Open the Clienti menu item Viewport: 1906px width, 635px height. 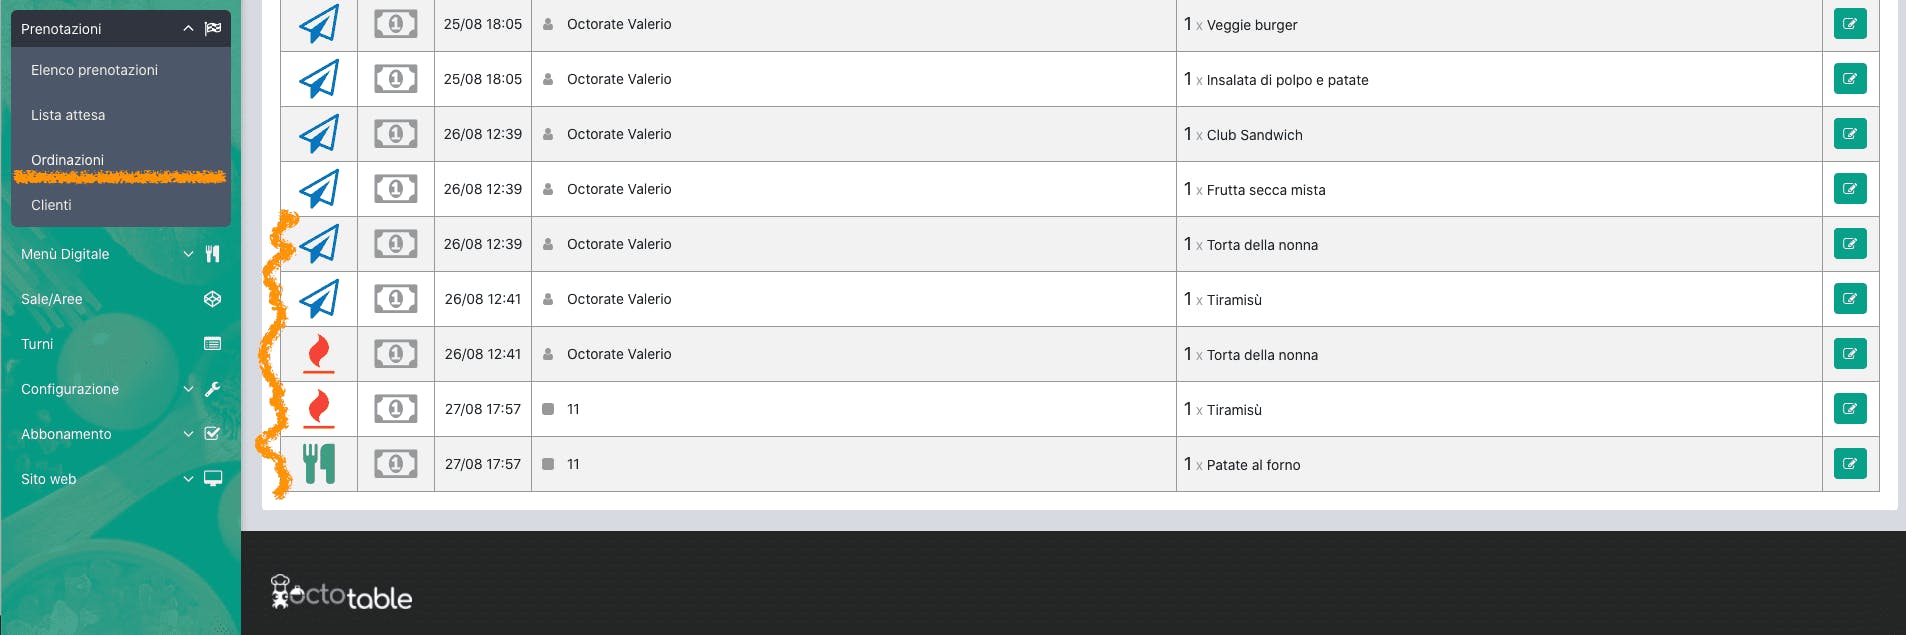51,205
